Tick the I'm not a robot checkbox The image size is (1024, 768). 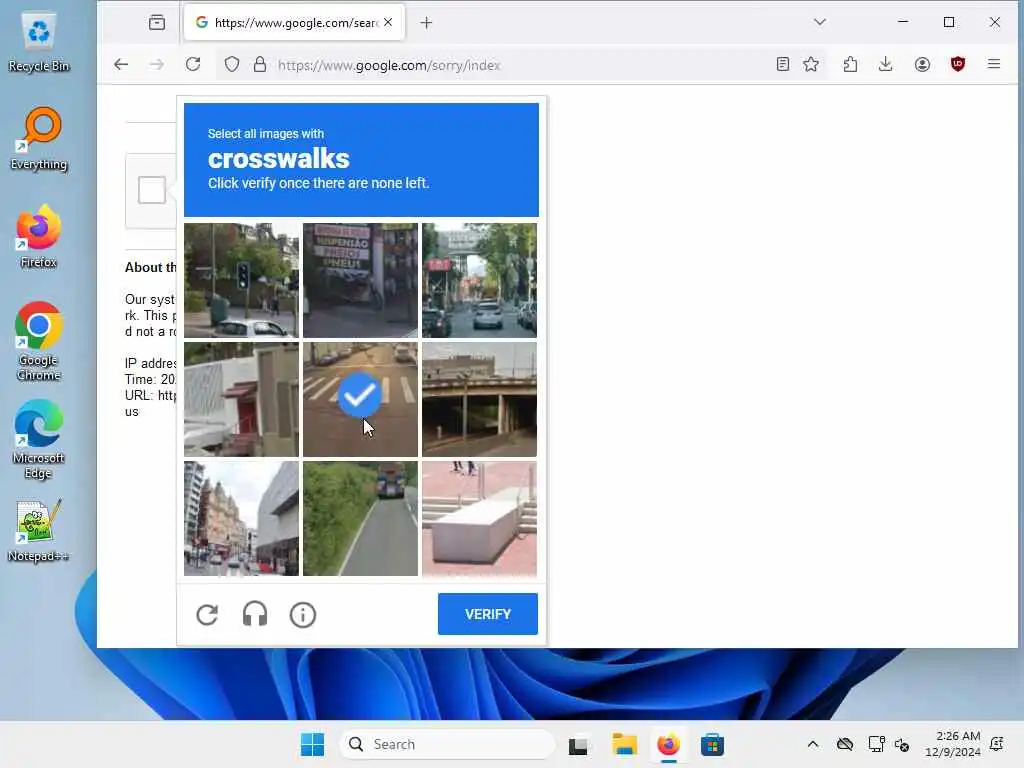[x=152, y=190]
